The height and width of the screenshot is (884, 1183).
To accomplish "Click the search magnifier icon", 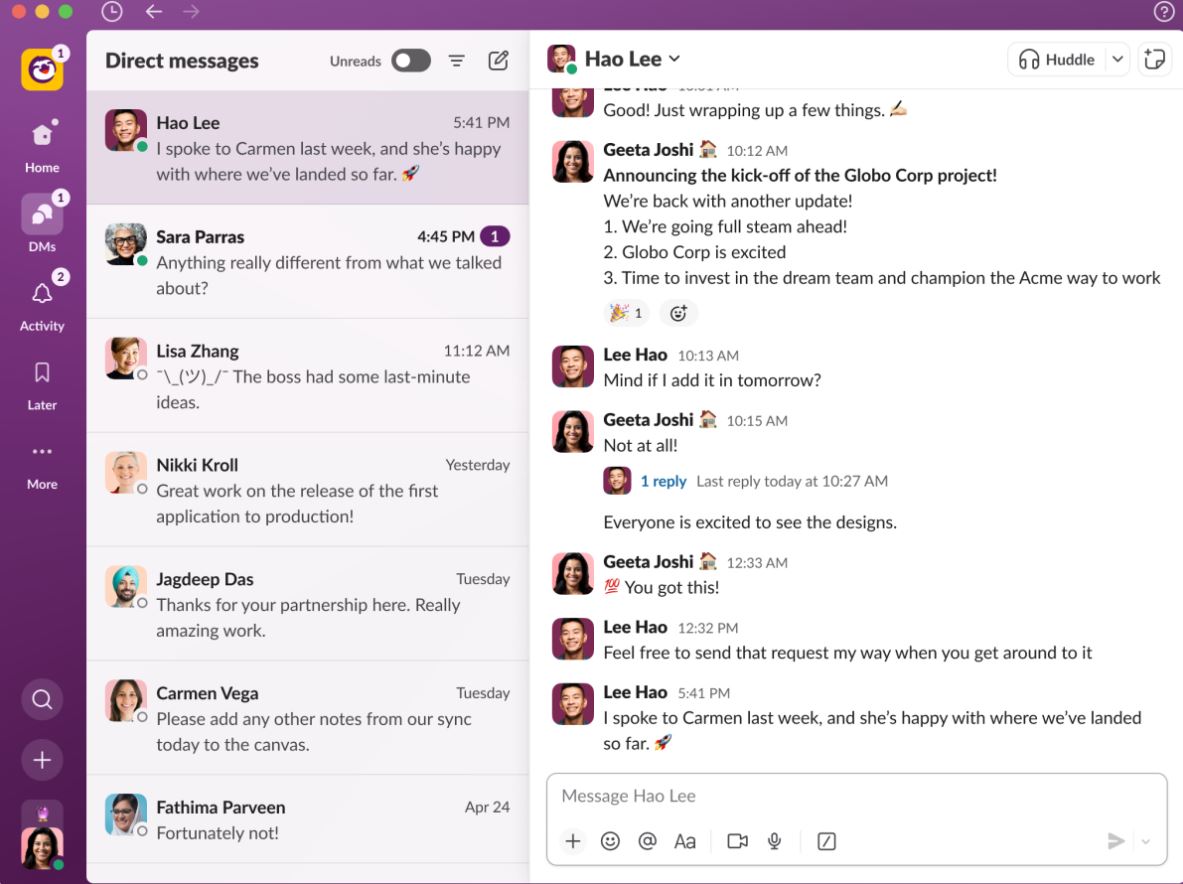I will (x=42, y=699).
